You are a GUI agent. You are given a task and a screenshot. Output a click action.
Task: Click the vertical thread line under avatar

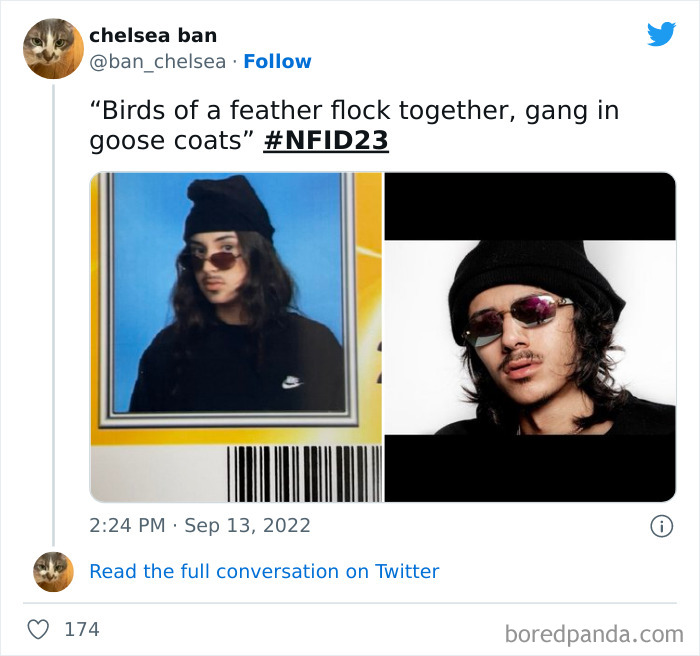pos(54,315)
